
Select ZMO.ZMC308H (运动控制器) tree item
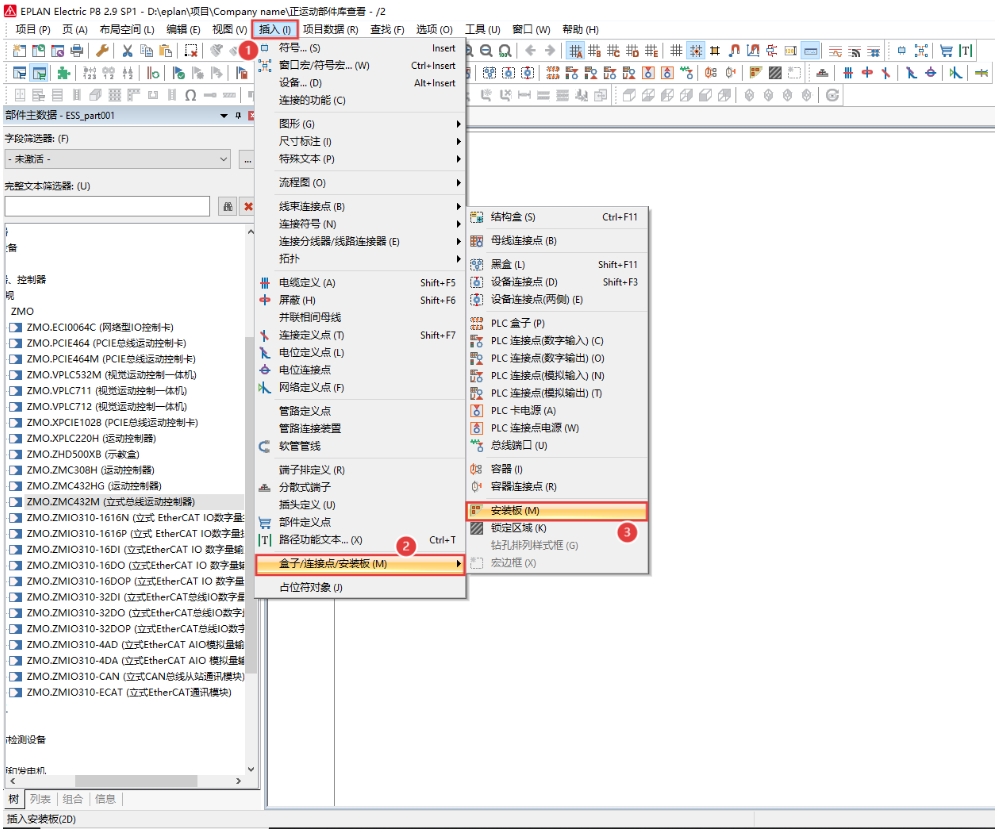coord(90,470)
